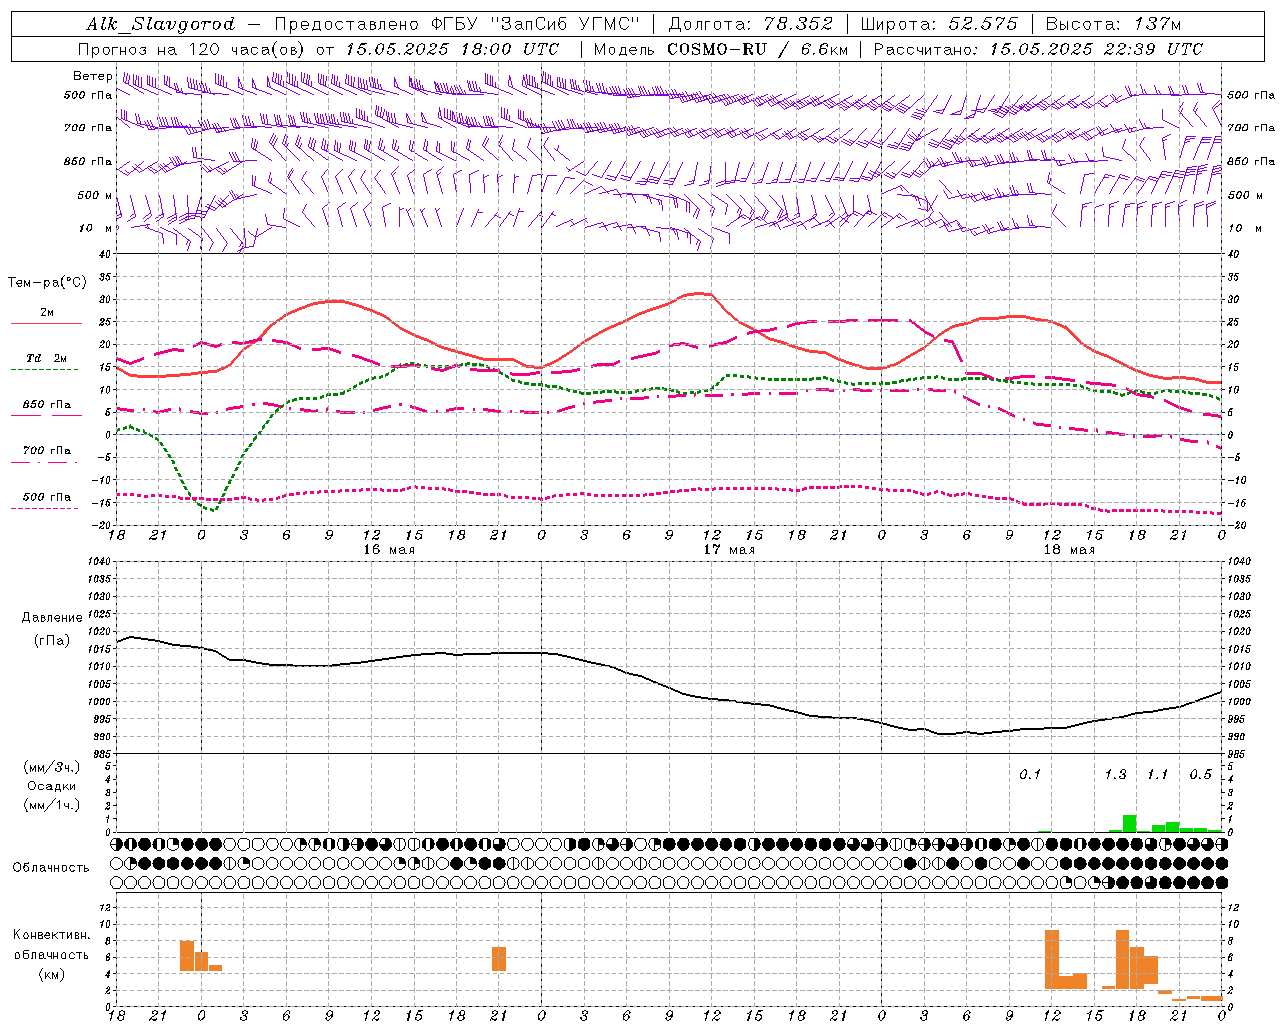
Task: Click the orange convective bar near 21 on 16 мая
Action: pyautogui.click(x=499, y=959)
